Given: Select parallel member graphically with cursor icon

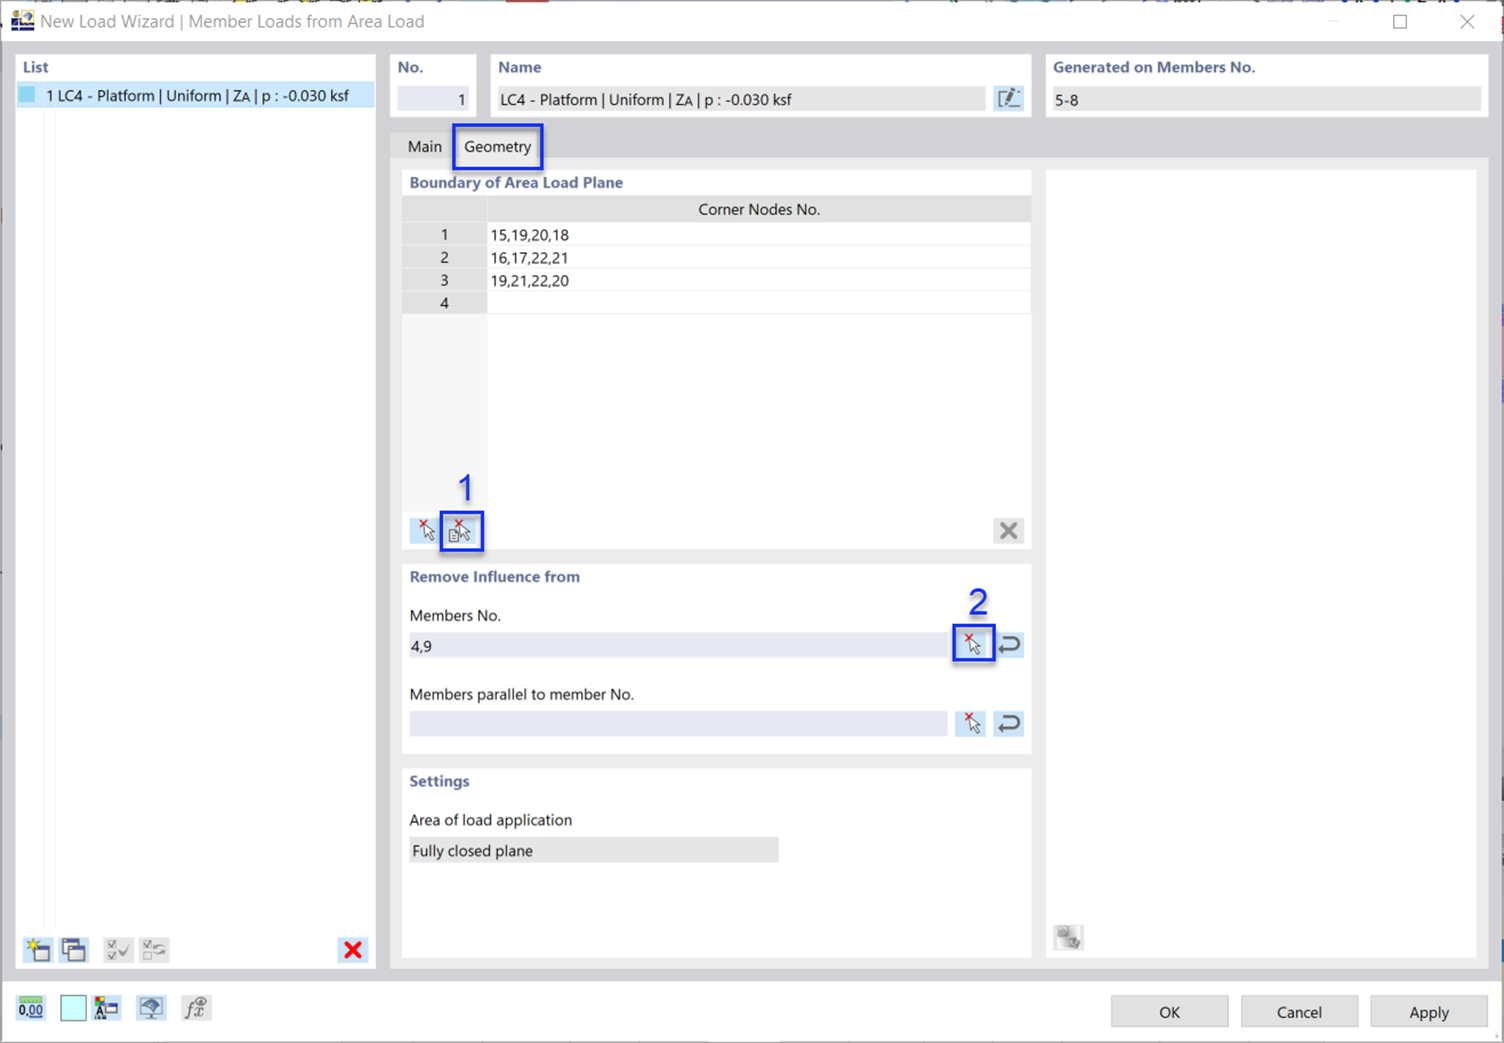Looking at the screenshot, I should (x=970, y=723).
